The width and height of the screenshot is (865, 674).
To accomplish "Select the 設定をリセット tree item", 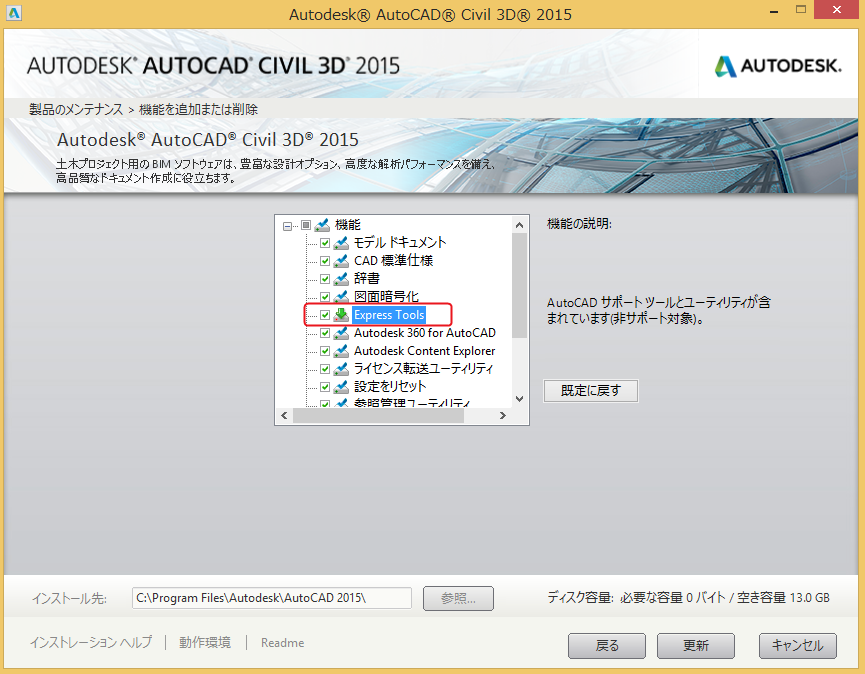I will pos(389,387).
